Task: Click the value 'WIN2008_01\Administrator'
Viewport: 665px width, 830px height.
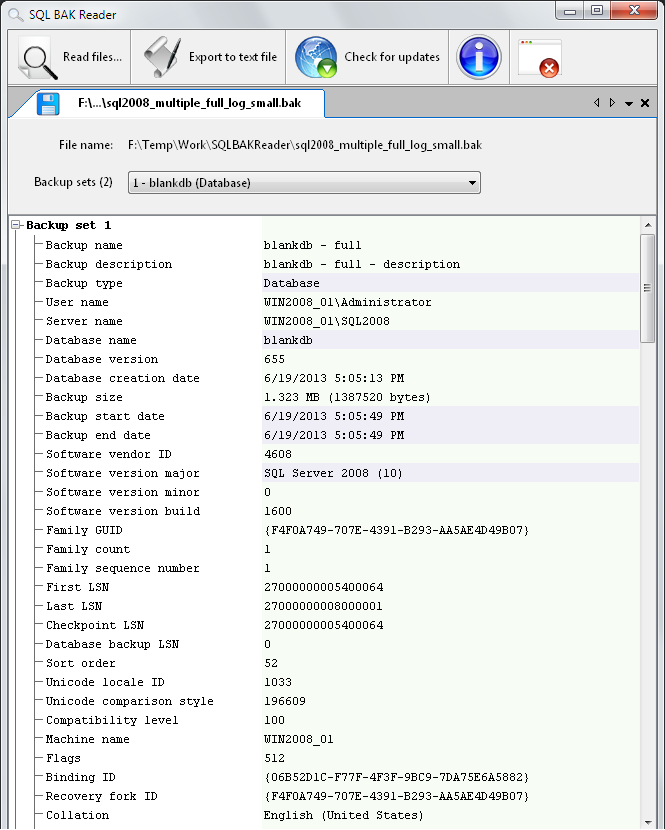Action: [347, 302]
